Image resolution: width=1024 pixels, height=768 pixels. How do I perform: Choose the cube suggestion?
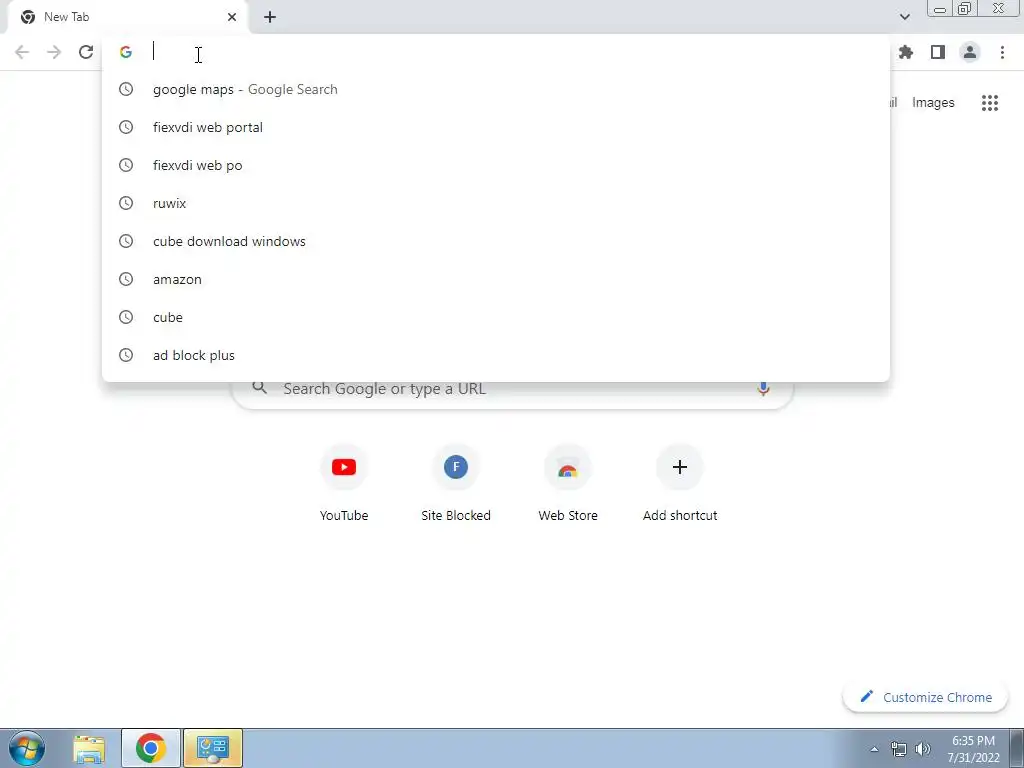point(496,317)
